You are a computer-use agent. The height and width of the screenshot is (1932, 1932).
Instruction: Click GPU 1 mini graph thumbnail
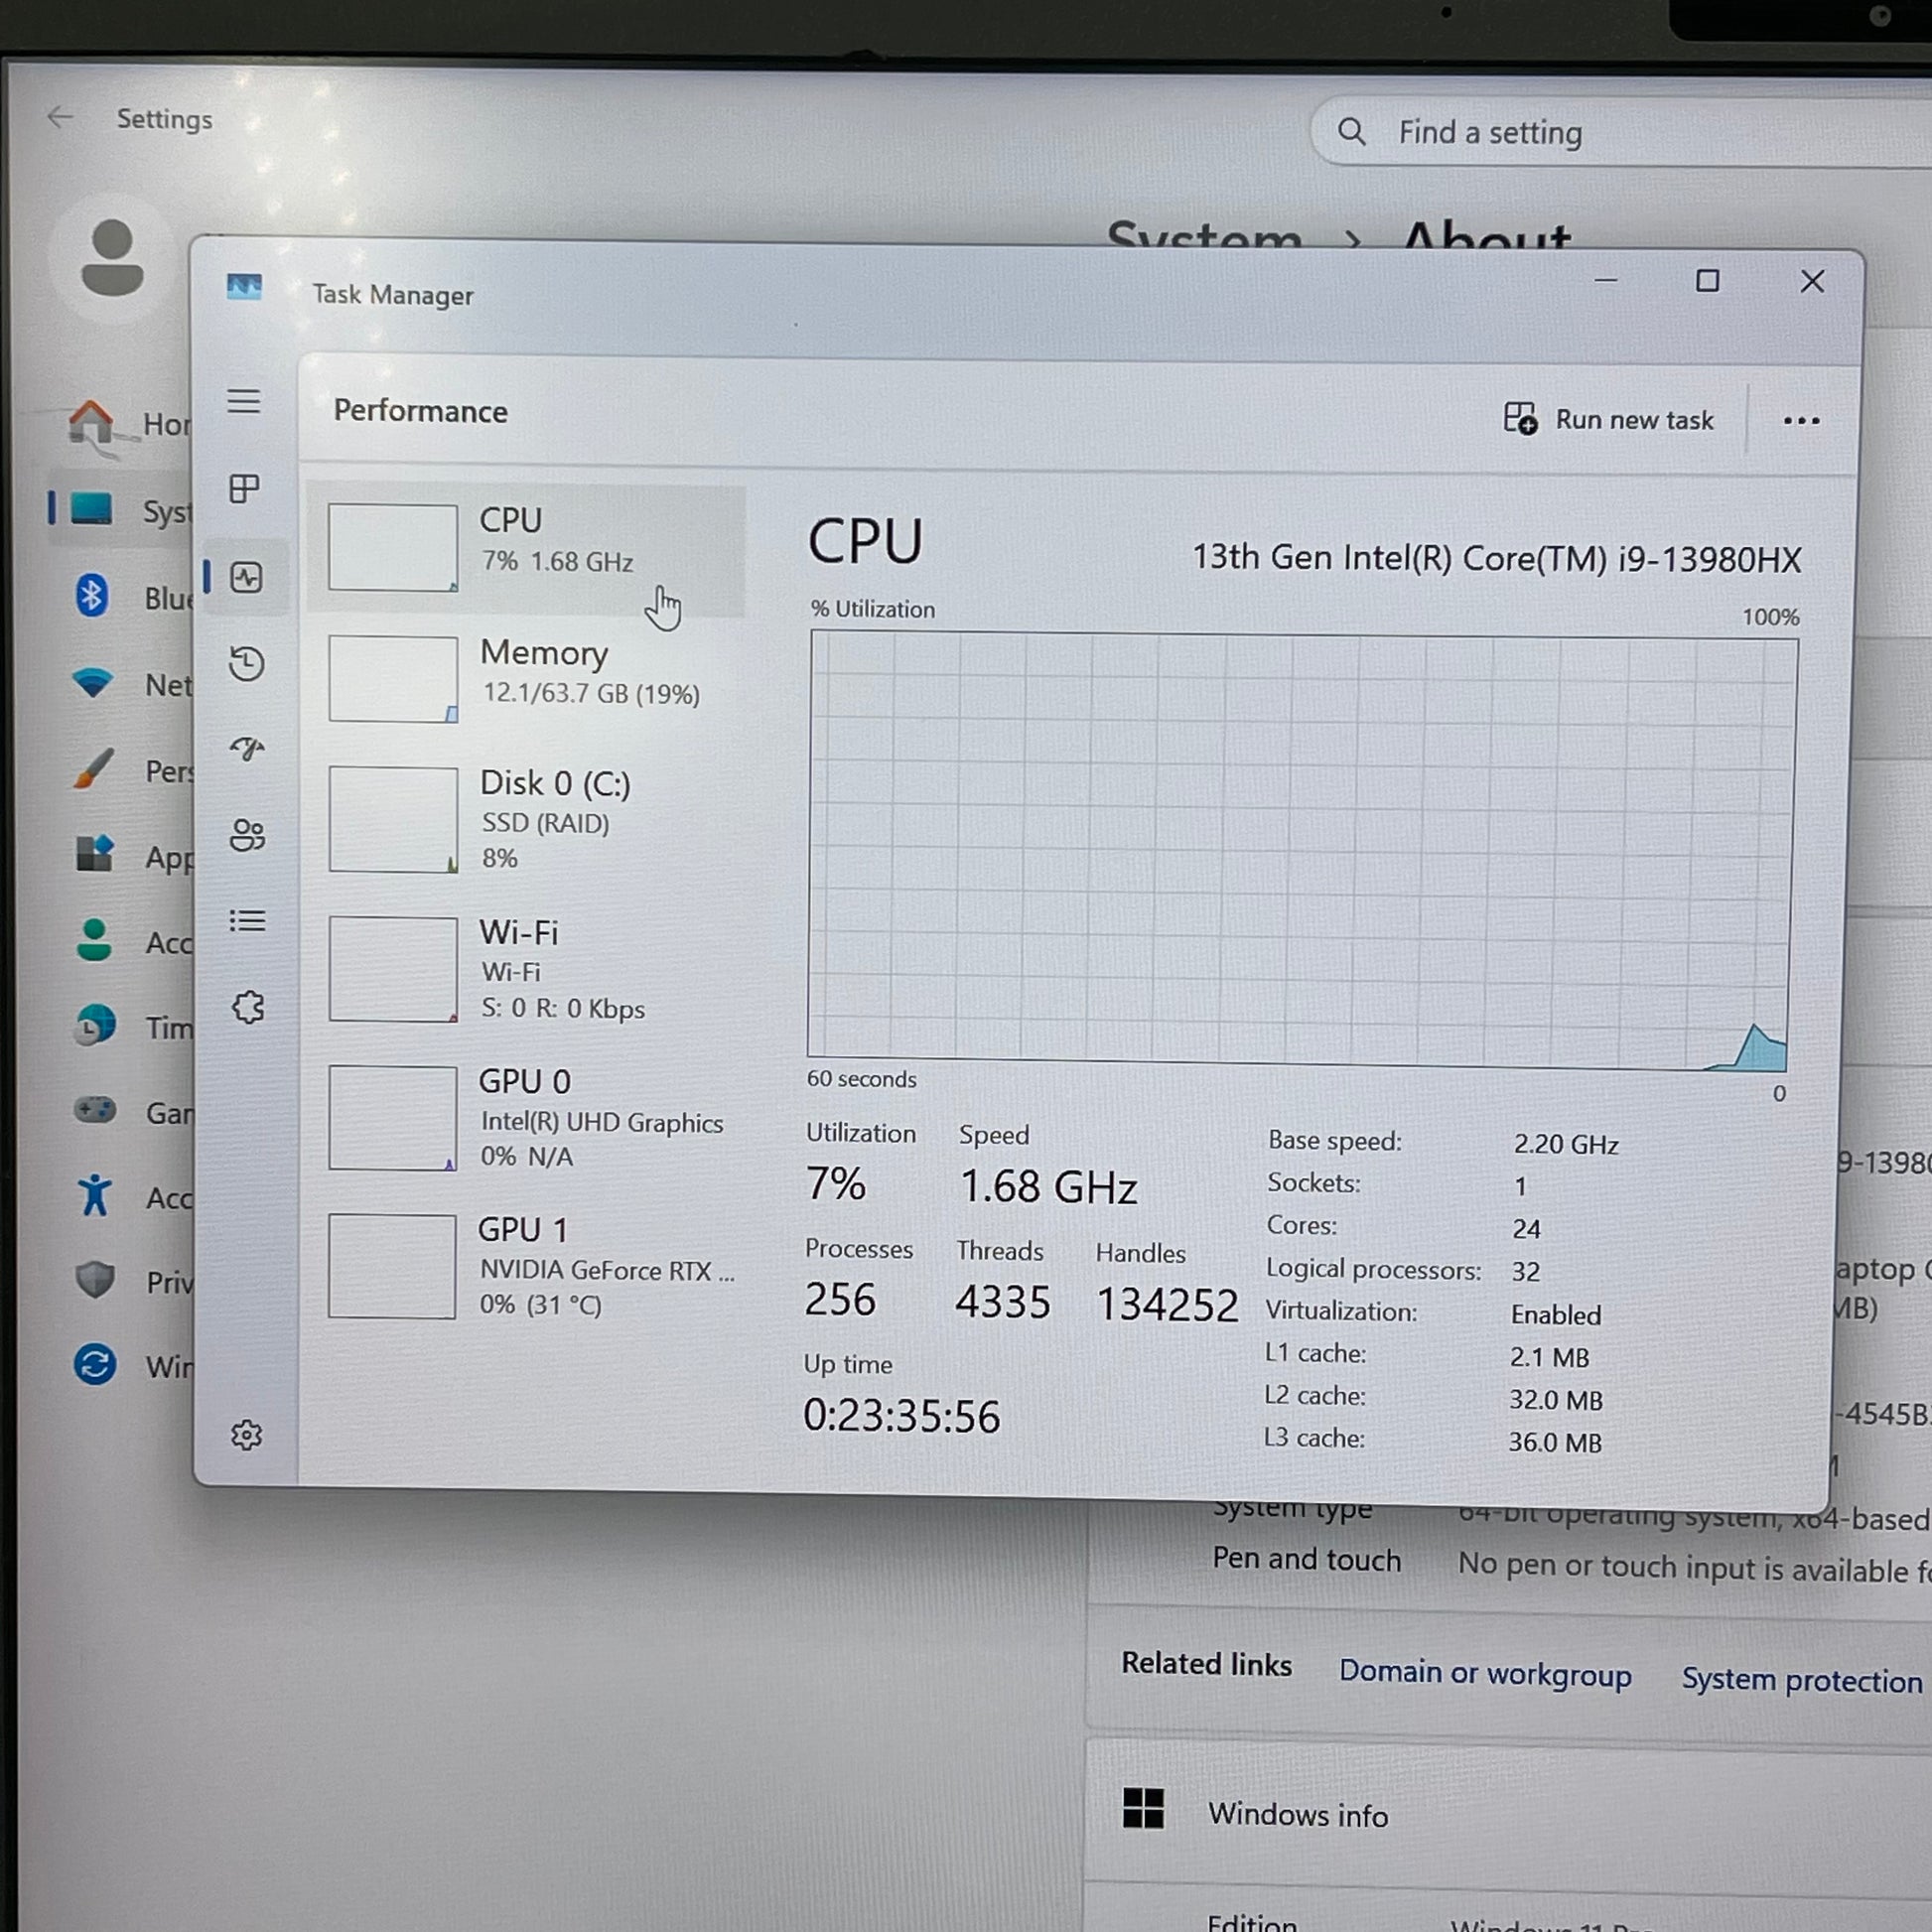392,1266
